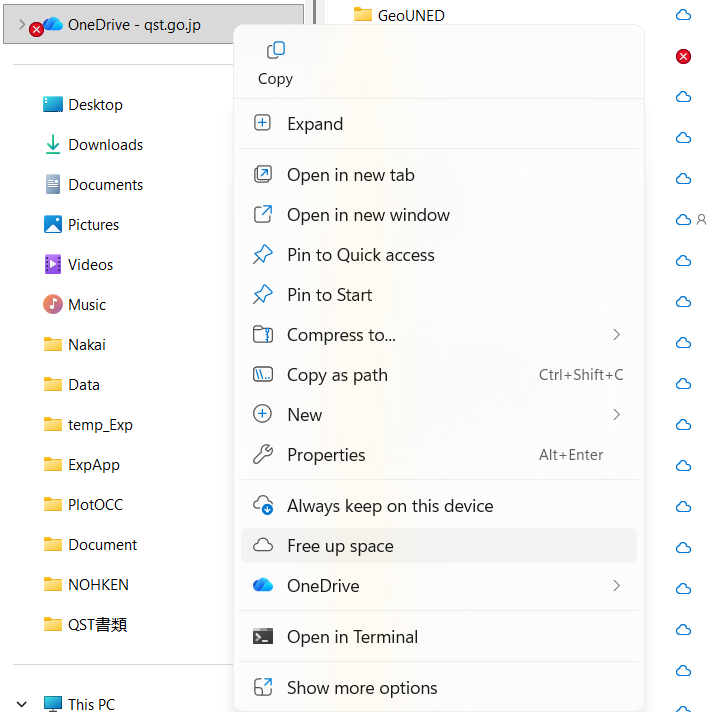Image resolution: width=724 pixels, height=712 pixels.
Task: Click the Pin to Quick access pin icon
Action: click(x=263, y=254)
